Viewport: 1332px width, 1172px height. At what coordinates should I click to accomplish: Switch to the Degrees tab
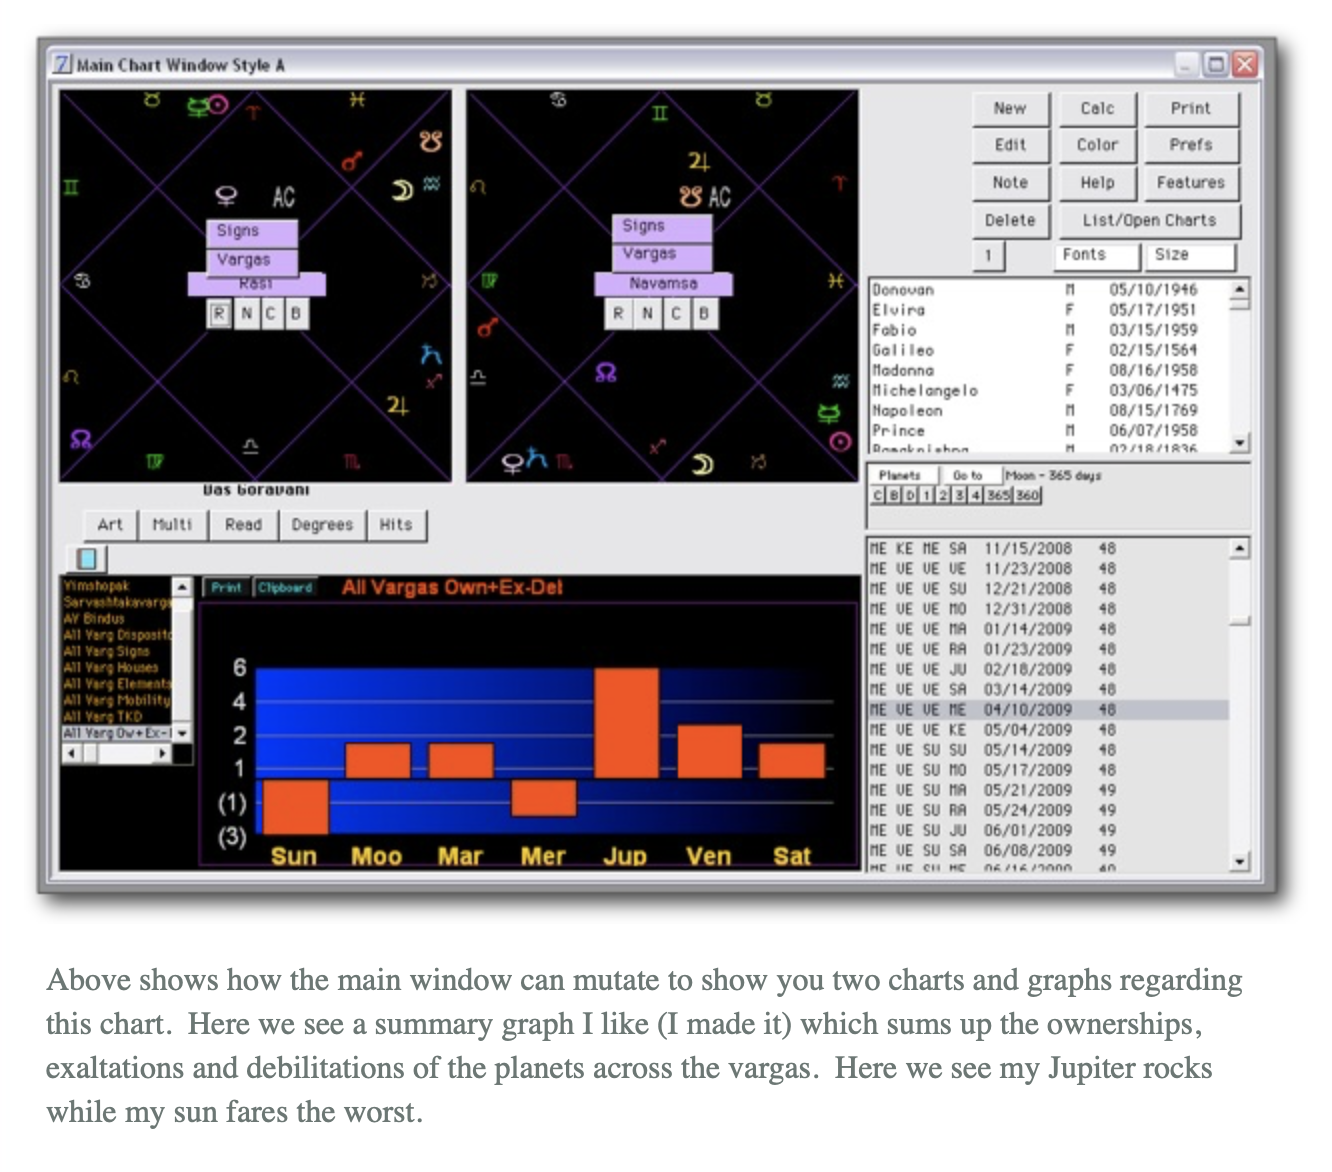322,525
